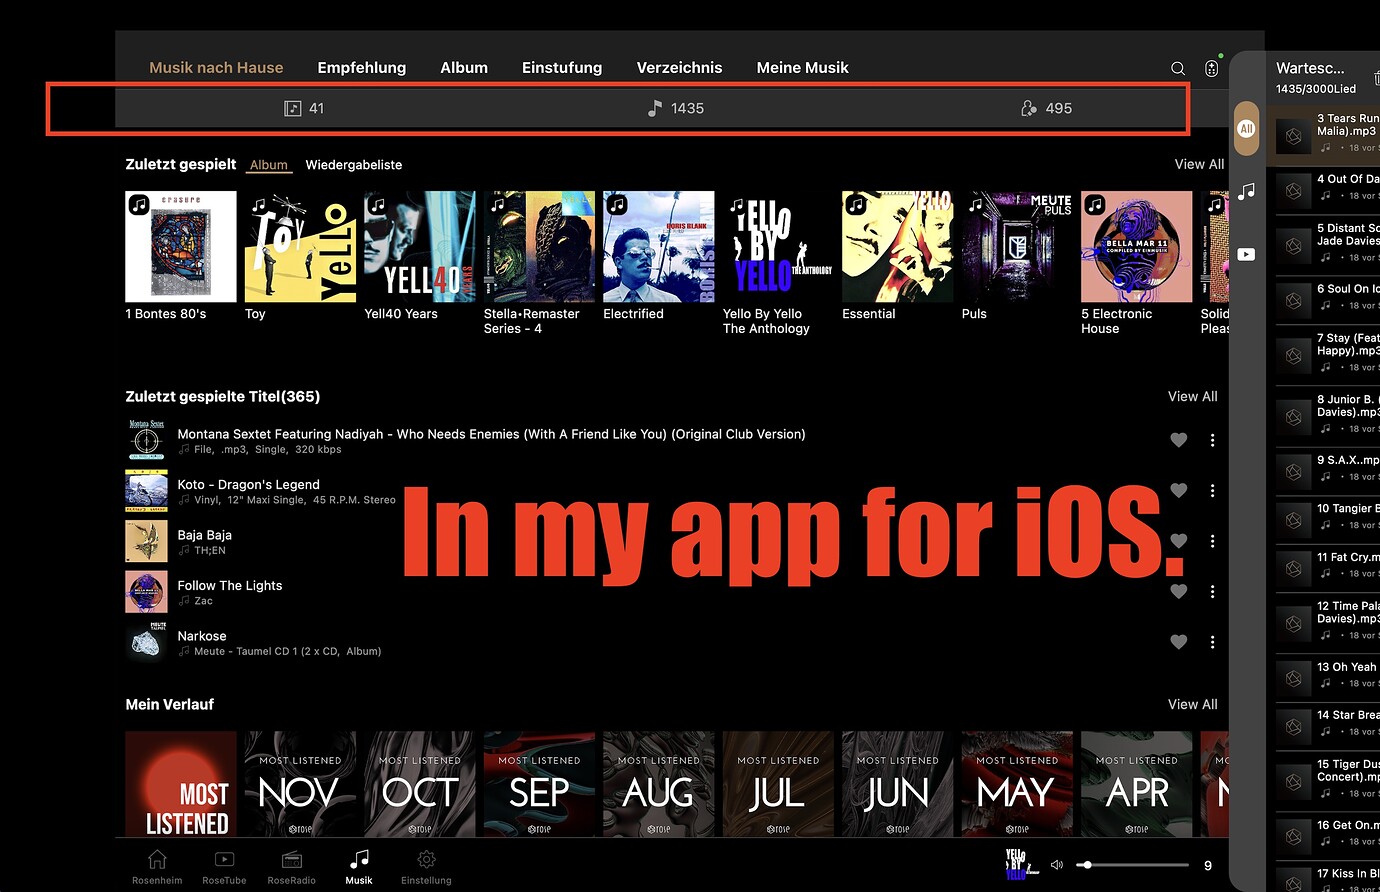This screenshot has height=892, width=1380.
Task: Like the Baja Baja track
Action: [1179, 541]
